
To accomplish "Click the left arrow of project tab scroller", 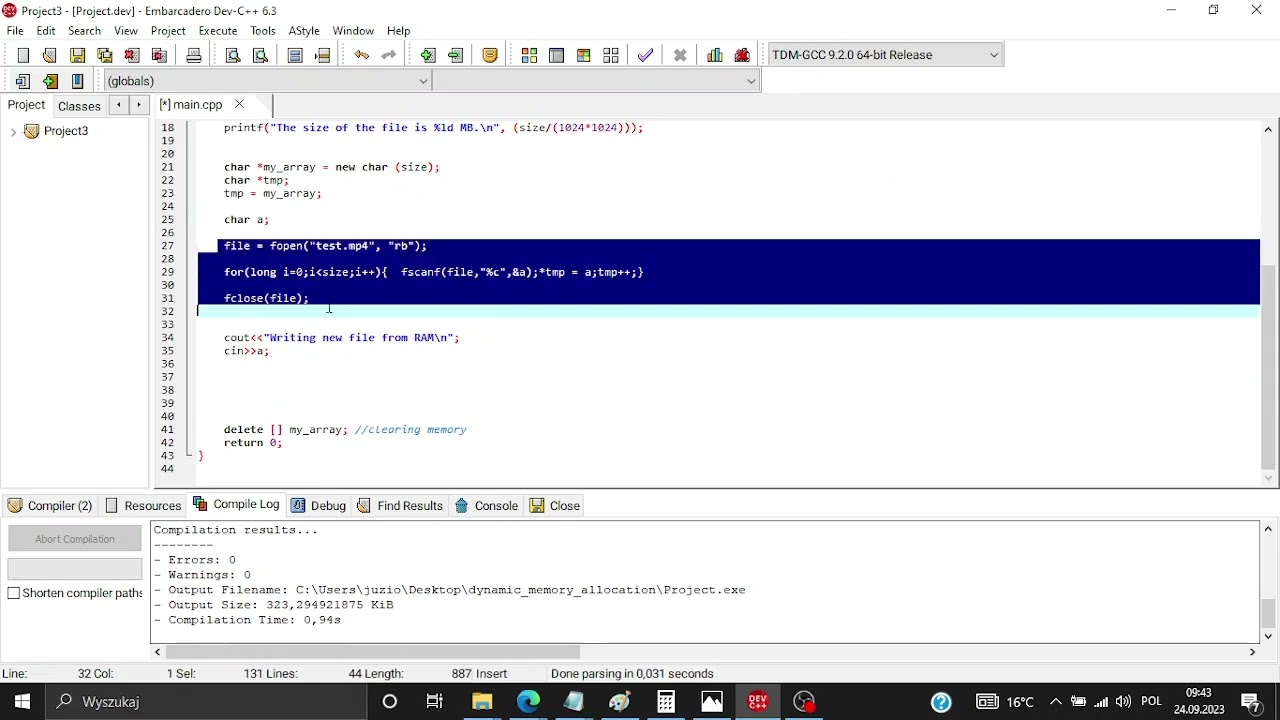I will 118,104.
